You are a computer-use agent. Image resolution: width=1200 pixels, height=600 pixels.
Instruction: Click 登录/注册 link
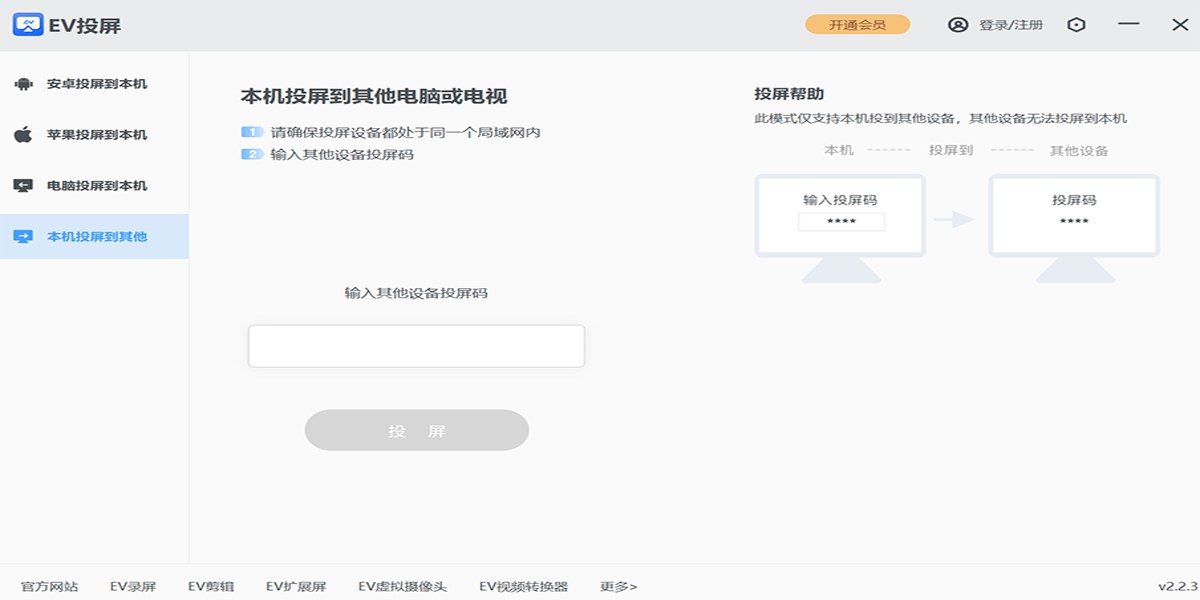[1011, 25]
